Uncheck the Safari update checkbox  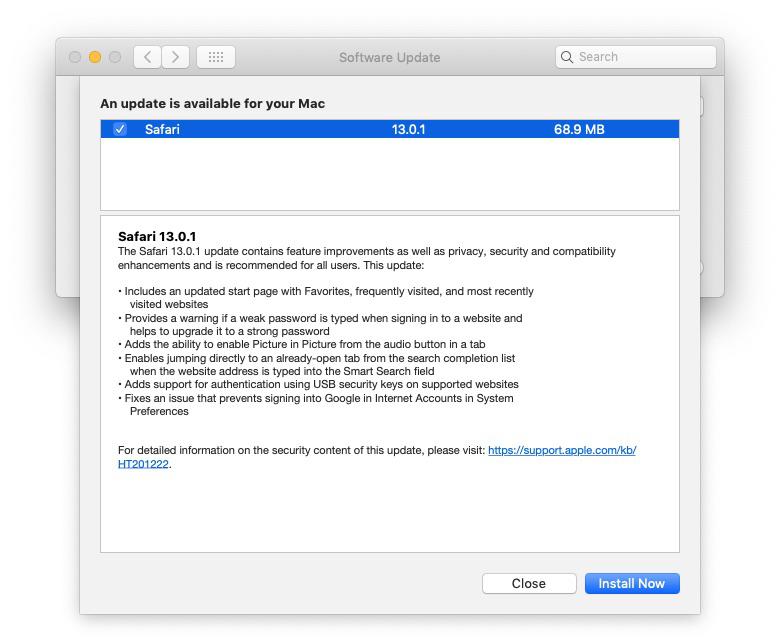[x=120, y=129]
